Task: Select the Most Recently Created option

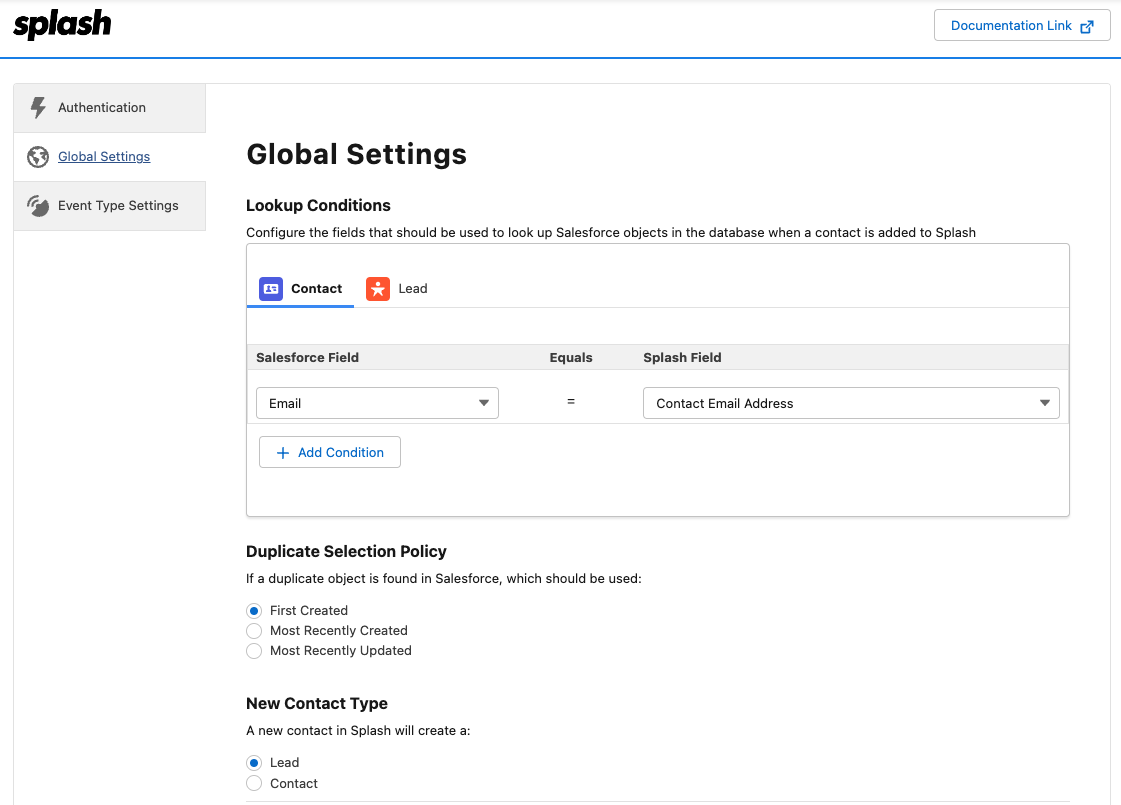Action: 254,631
